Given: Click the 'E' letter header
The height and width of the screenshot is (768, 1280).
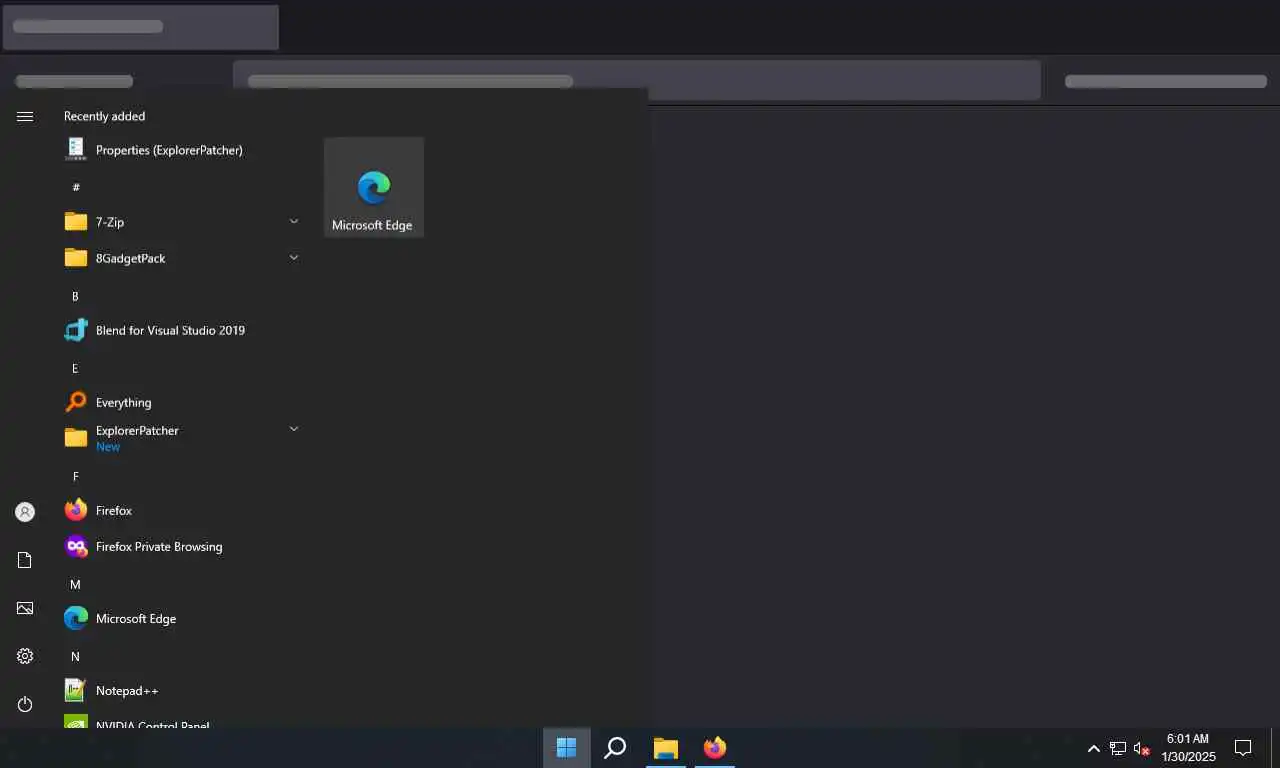Looking at the screenshot, I should (75, 368).
